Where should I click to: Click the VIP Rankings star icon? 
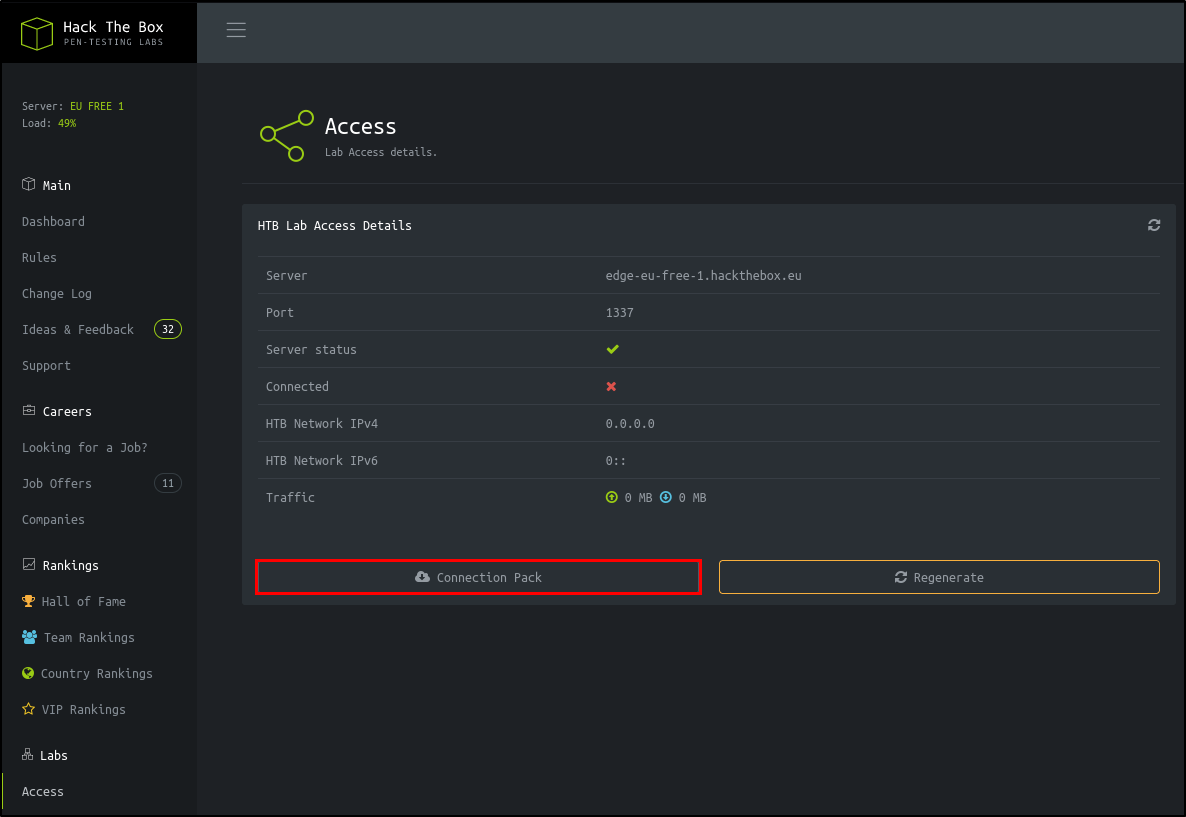point(29,709)
